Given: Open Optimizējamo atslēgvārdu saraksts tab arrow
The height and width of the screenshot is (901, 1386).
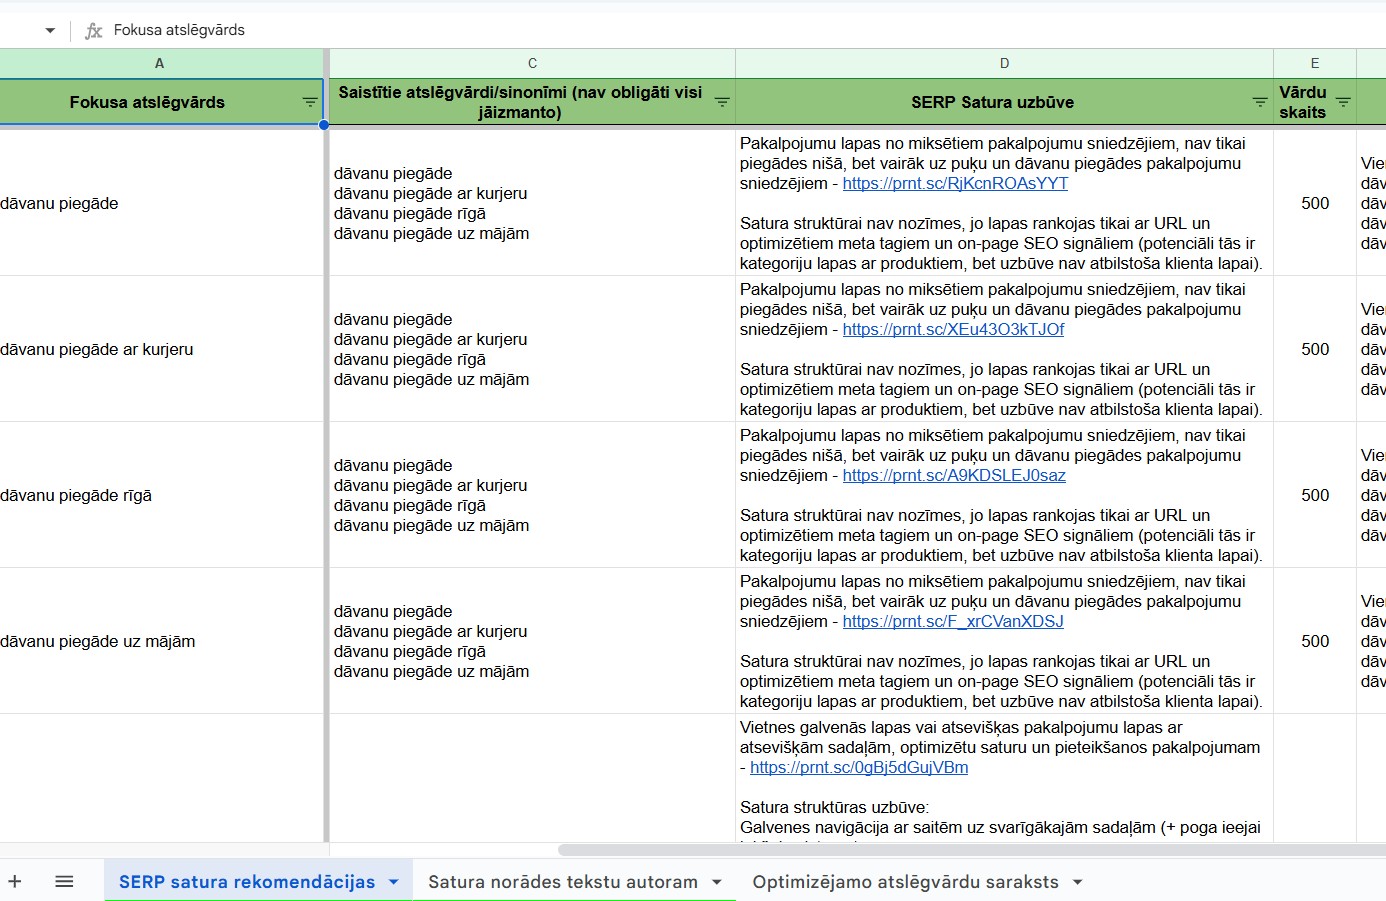Looking at the screenshot, I should click(x=1078, y=881).
